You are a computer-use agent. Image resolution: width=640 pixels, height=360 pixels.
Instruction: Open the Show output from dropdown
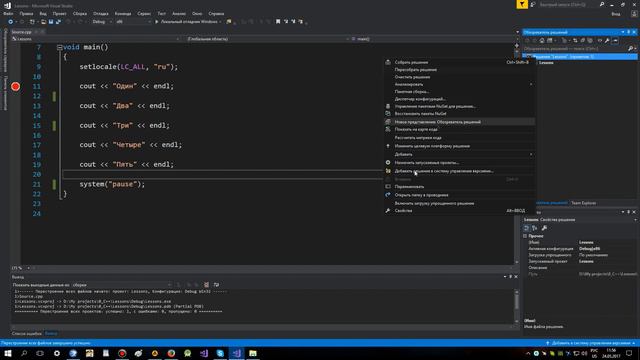pyautogui.click(x=122, y=285)
